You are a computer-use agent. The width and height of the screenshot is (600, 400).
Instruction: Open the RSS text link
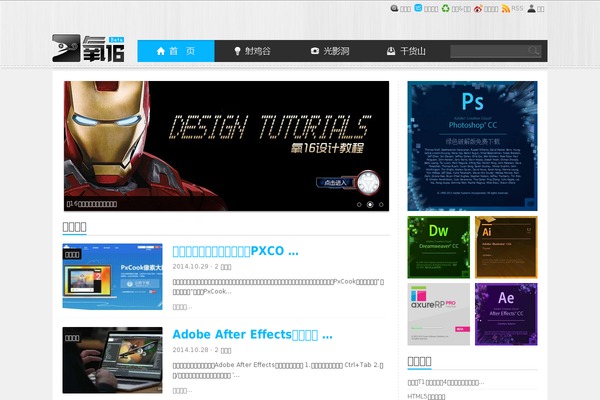(517, 8)
